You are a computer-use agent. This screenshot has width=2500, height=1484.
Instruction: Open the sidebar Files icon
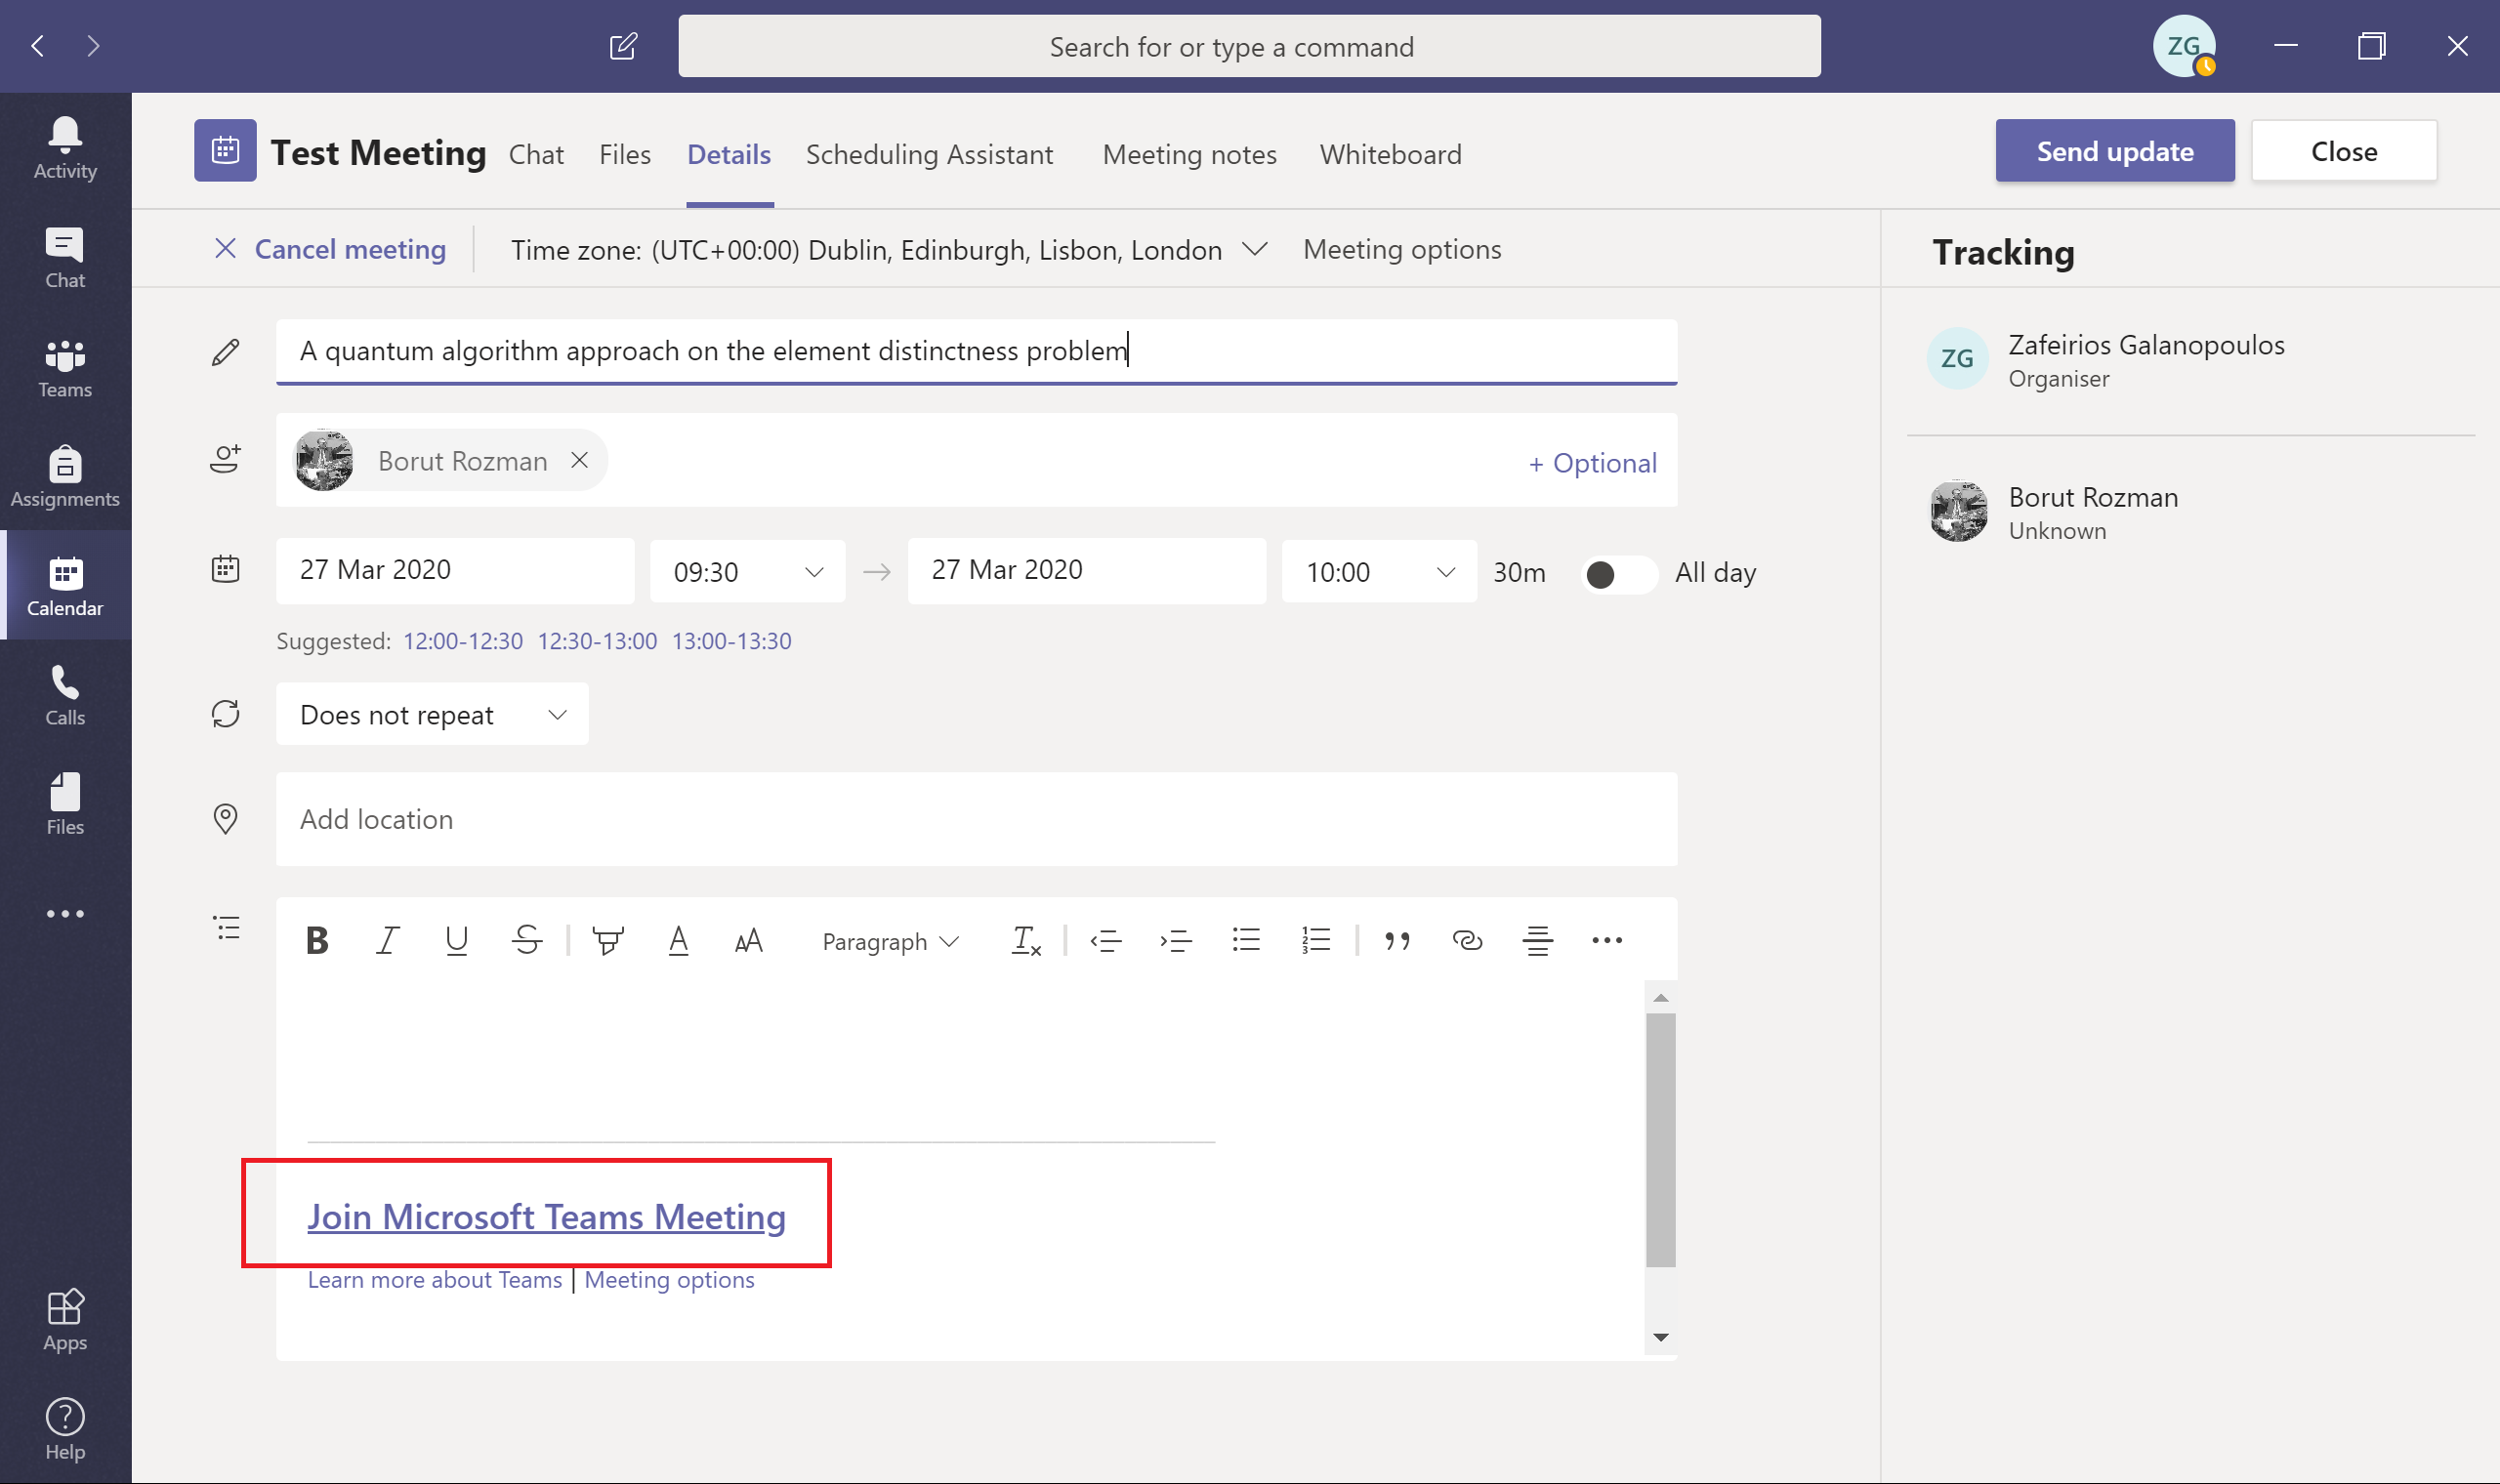tap(65, 804)
